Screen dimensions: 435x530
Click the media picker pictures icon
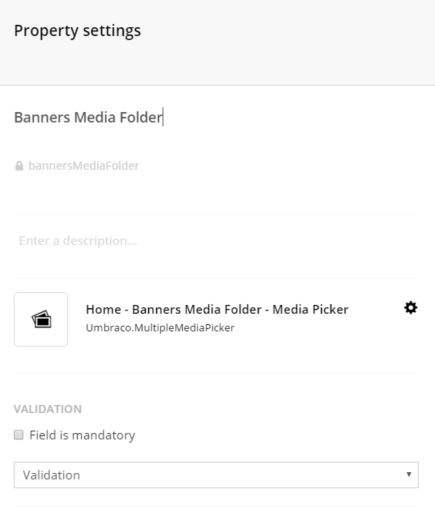point(41,319)
